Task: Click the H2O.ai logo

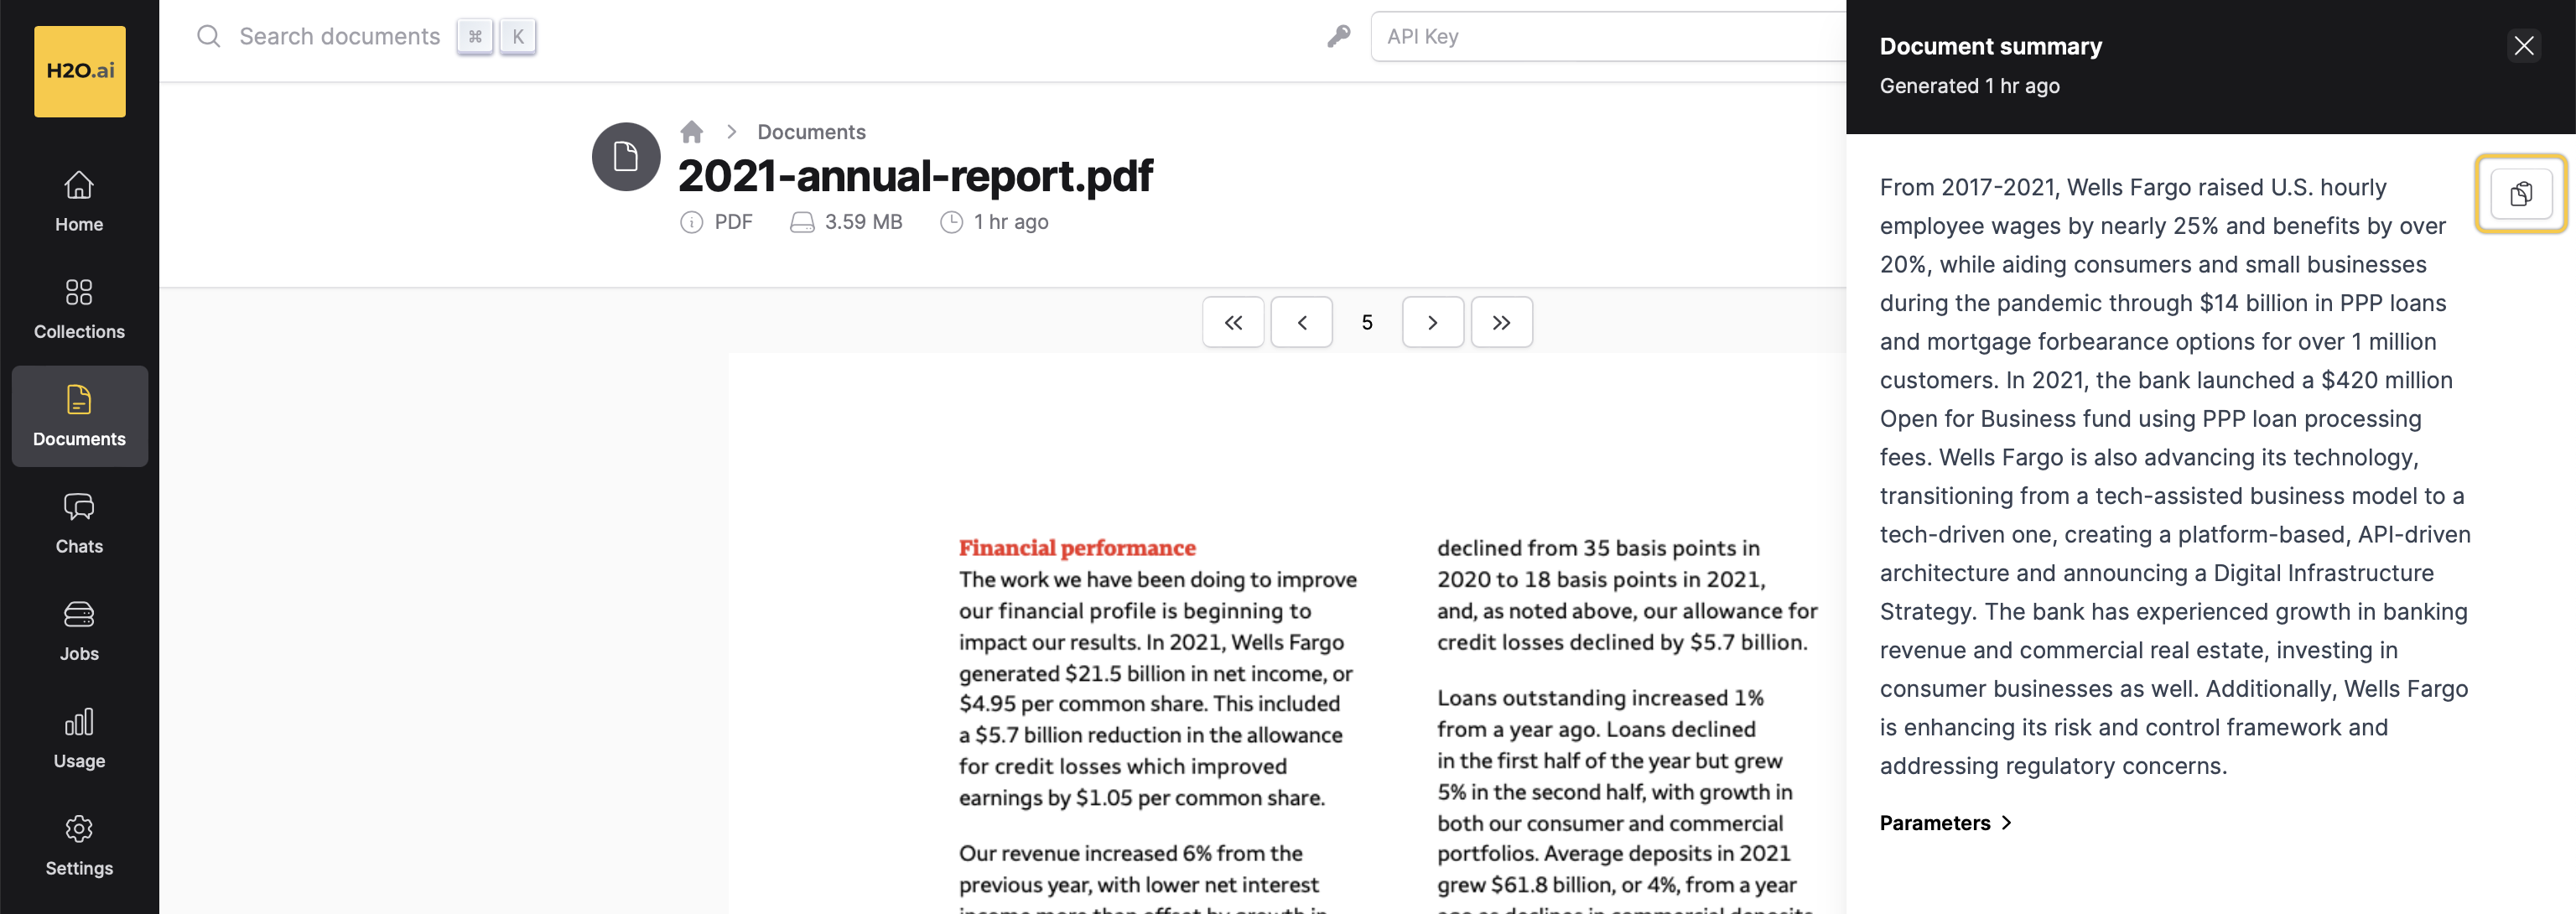Action: click(80, 71)
